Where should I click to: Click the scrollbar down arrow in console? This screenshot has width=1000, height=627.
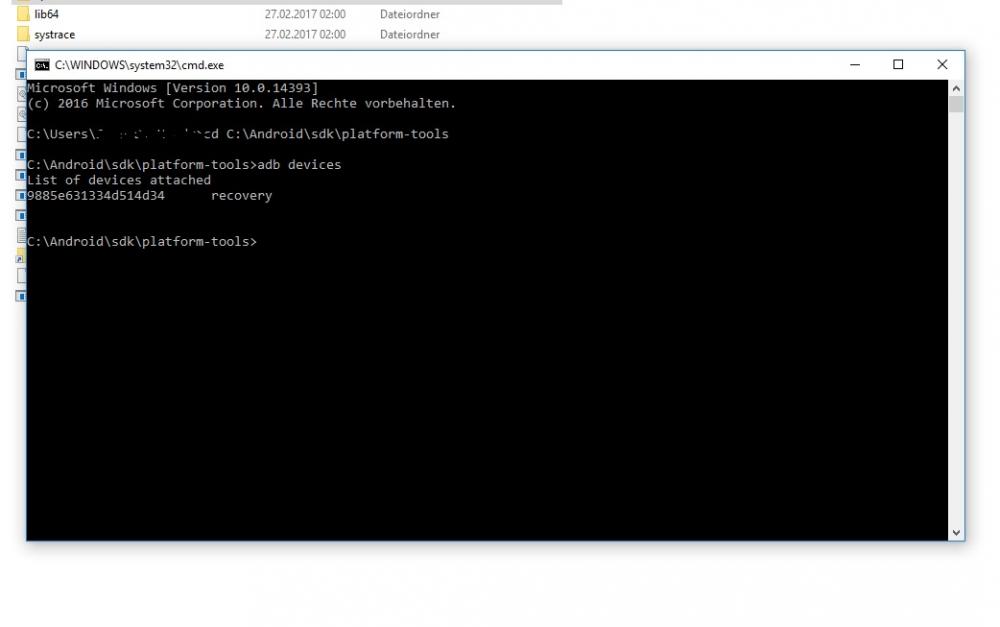956,533
